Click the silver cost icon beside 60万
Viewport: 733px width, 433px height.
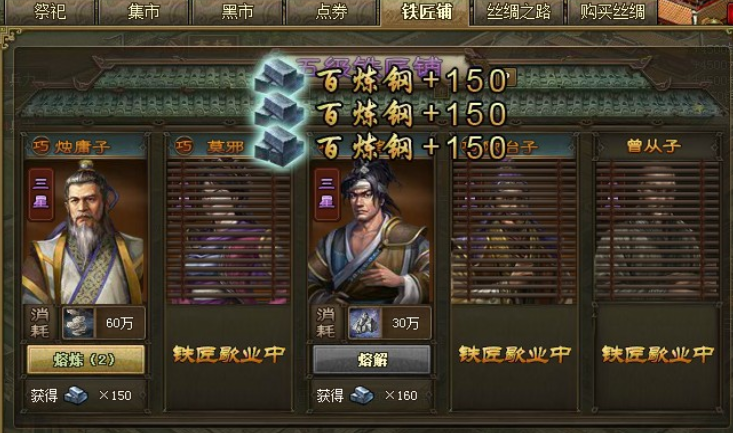click(x=78, y=323)
